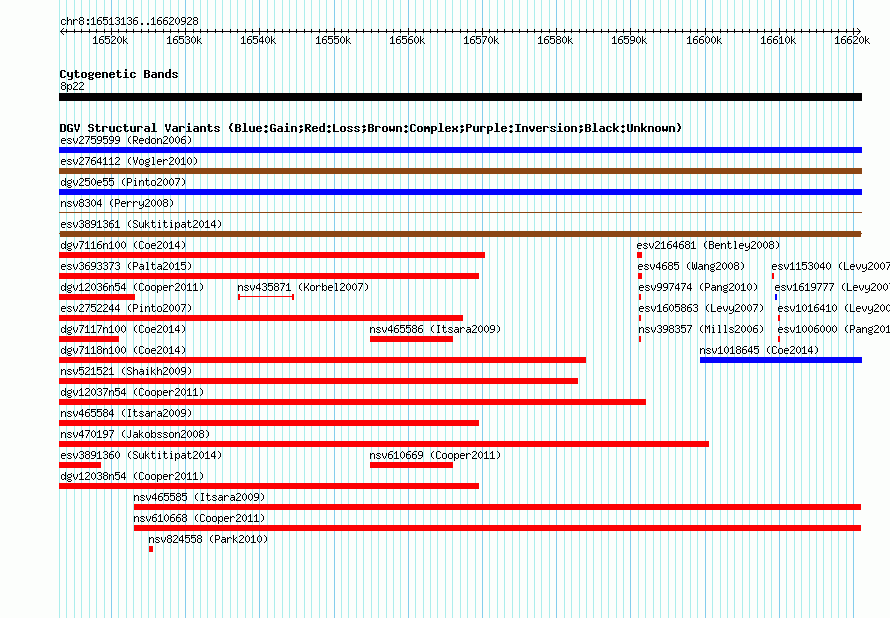
Task: Click the short red dgv12036n54 bar
Action: [97, 297]
